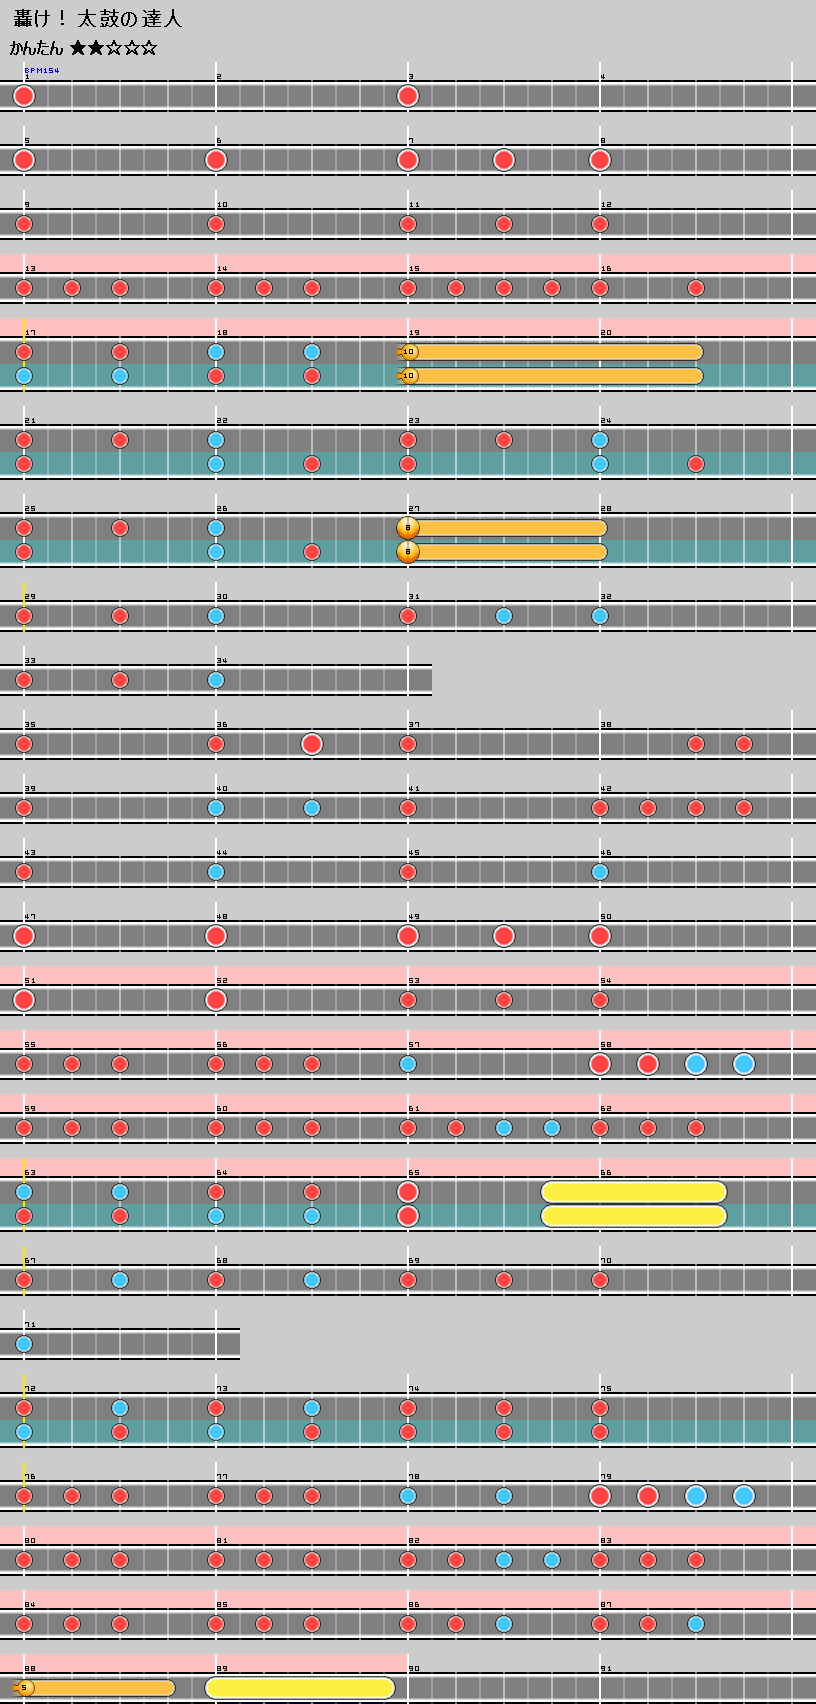816x1704 pixels.
Task: Click the measure 90 number label
Action: [x=414, y=1669]
